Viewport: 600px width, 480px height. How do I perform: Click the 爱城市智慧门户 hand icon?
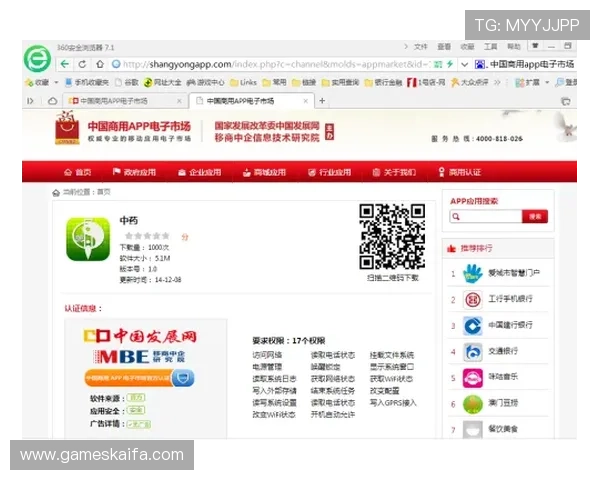coord(473,273)
